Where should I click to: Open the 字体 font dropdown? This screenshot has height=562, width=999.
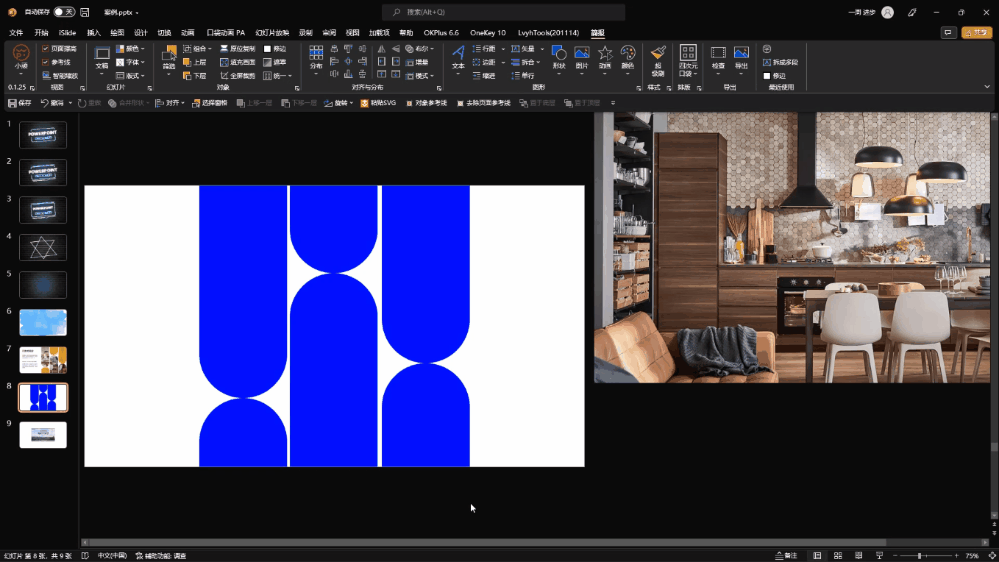pos(131,62)
